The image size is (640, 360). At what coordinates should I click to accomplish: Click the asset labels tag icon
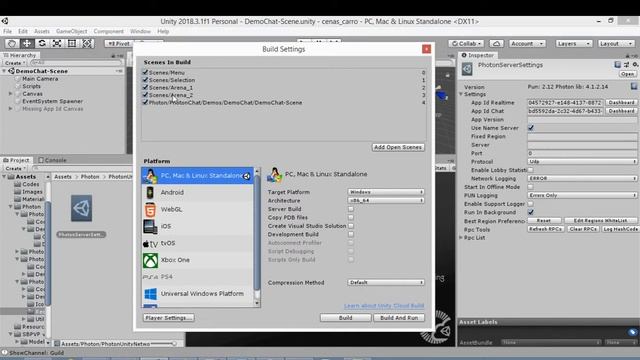[x=632, y=332]
